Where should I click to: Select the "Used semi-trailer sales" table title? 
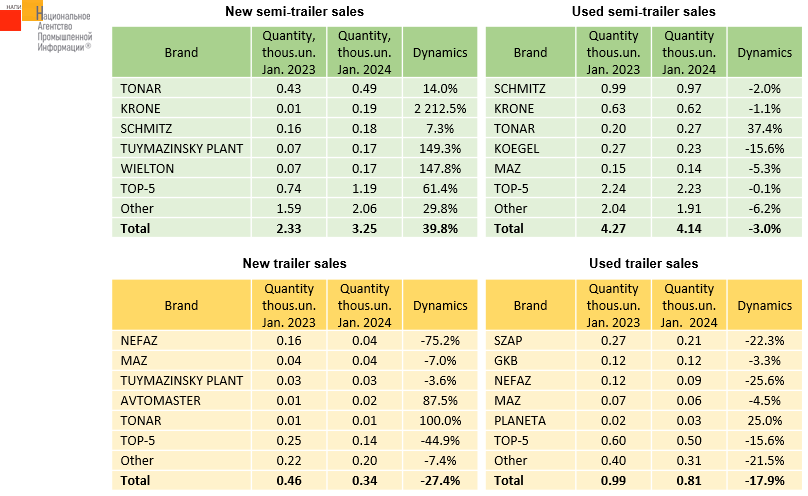pos(643,12)
